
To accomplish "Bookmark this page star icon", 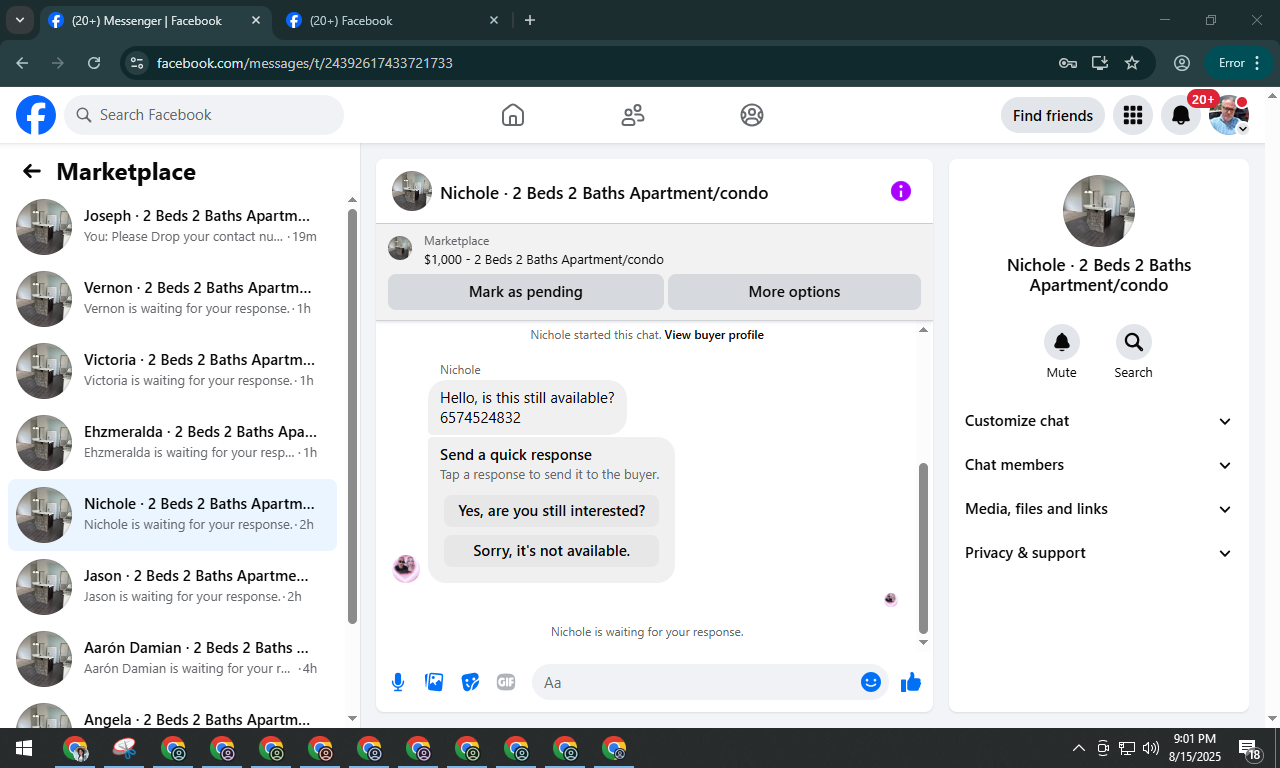I will tap(1132, 63).
